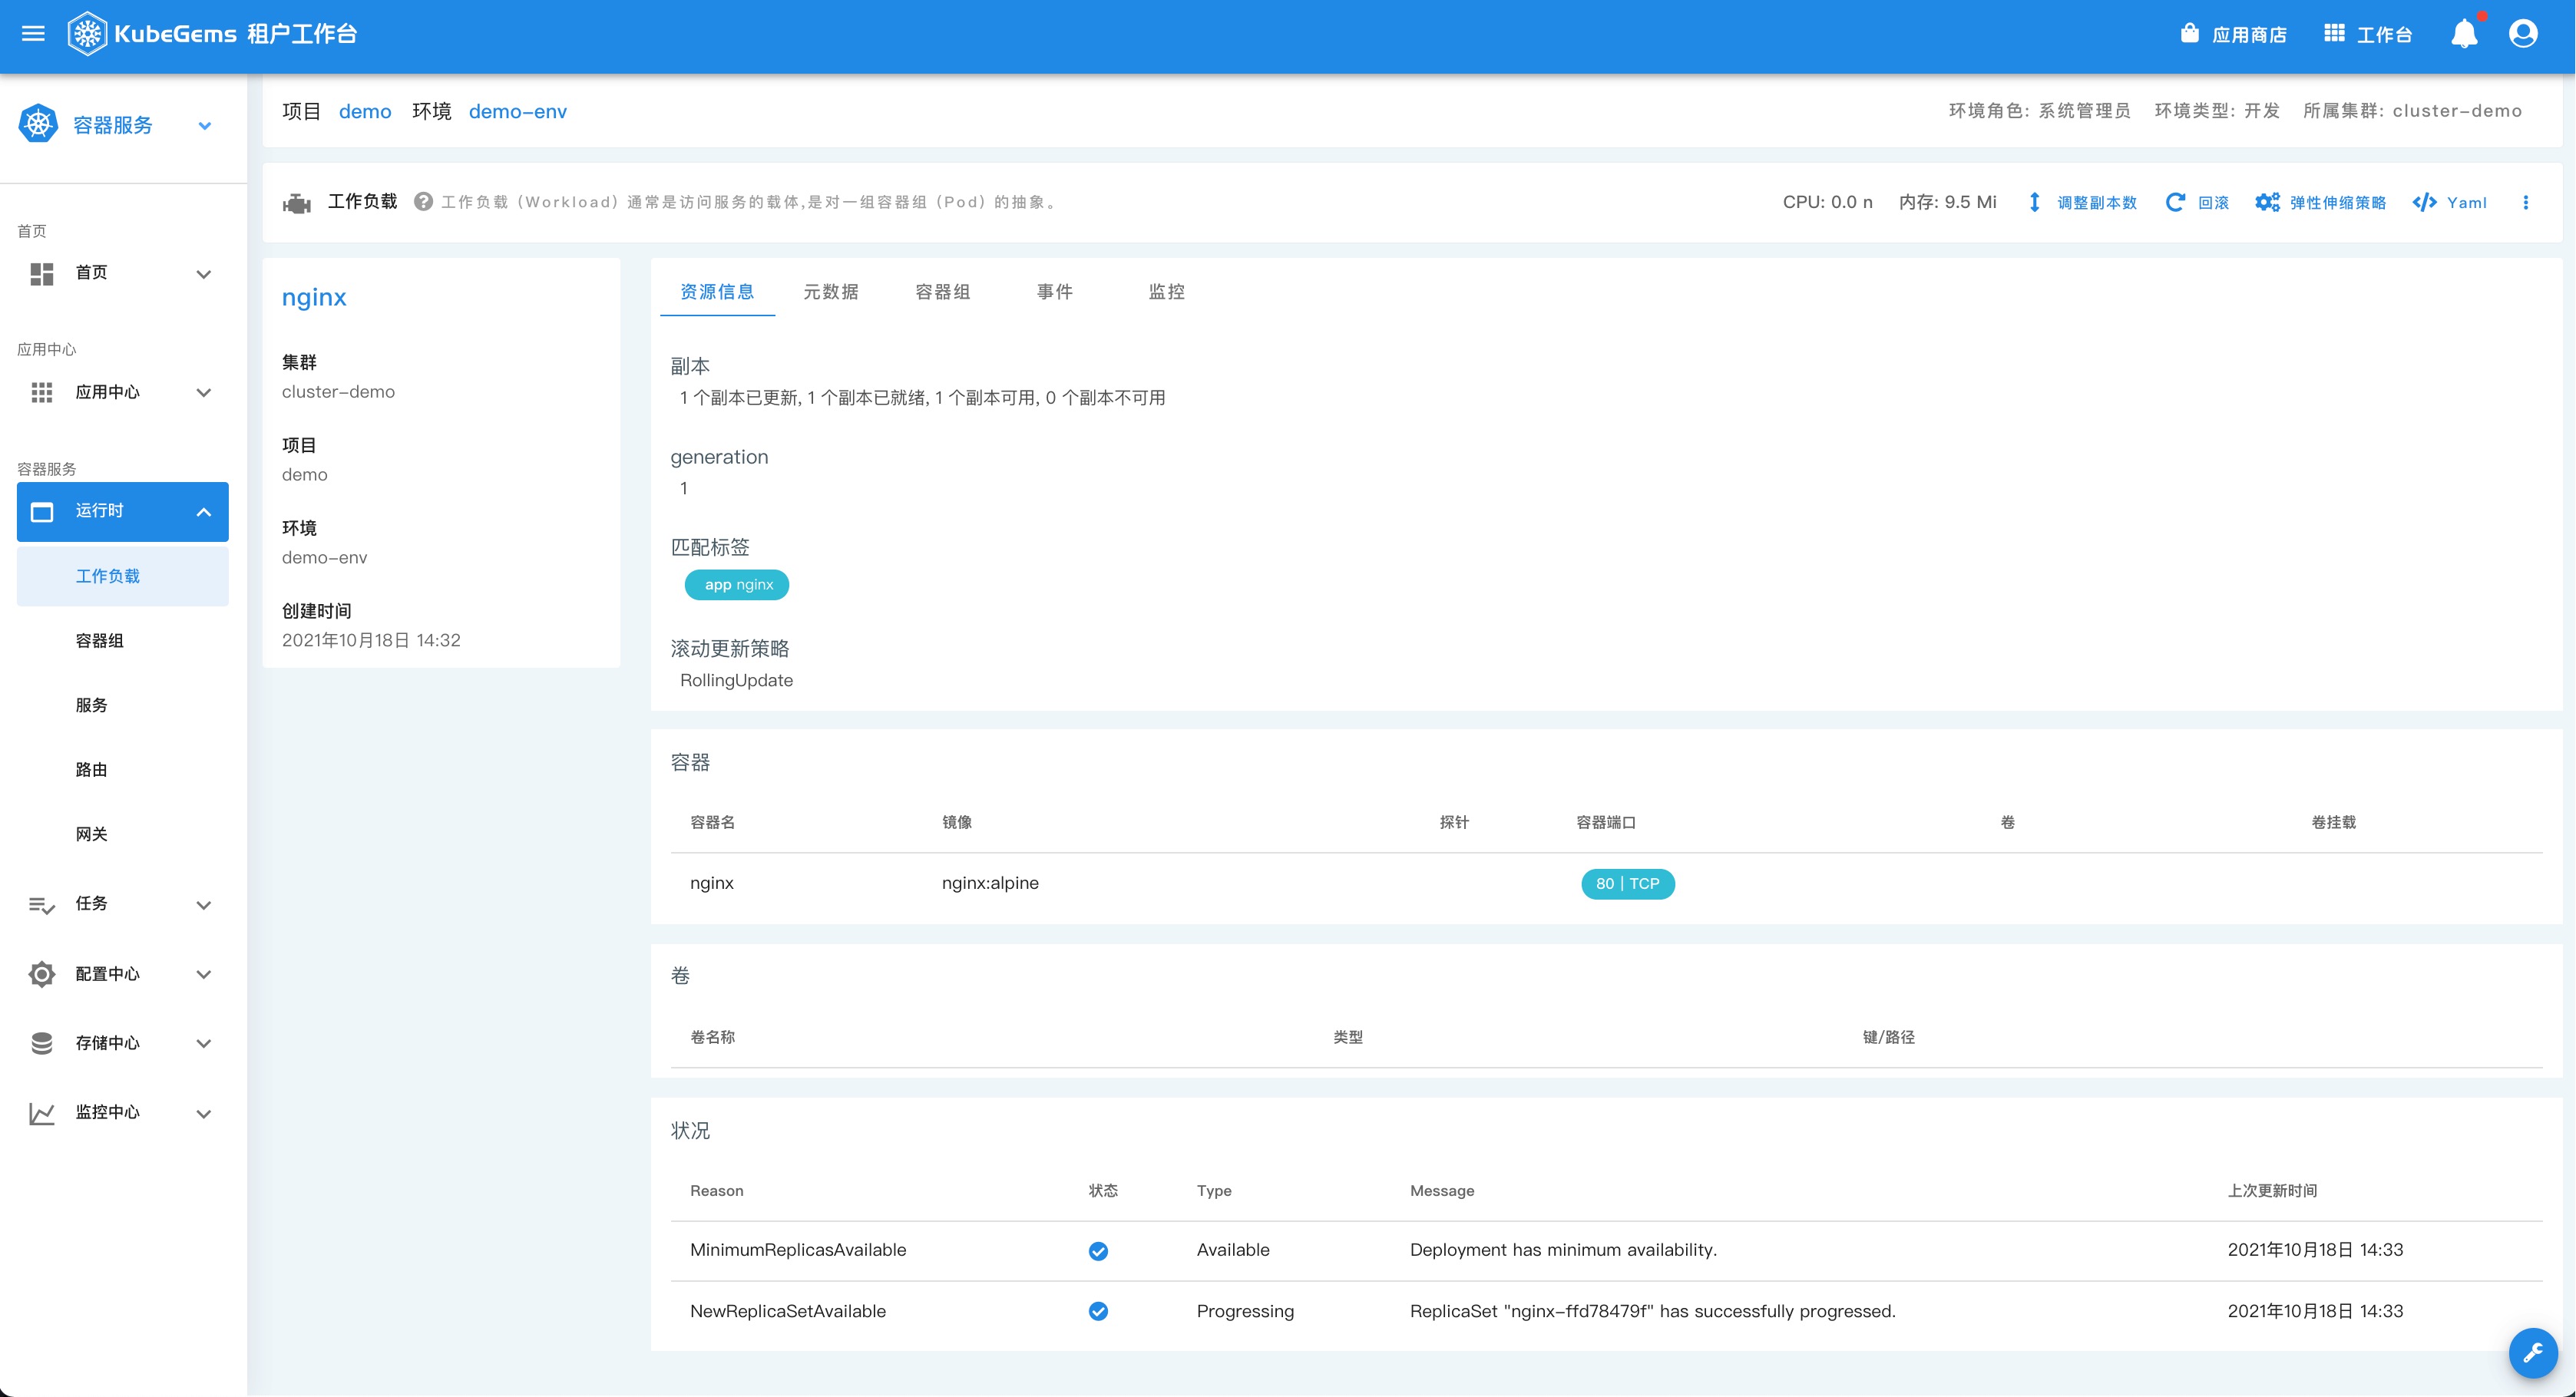Click the 调整副本数 scale arrow icon
The height and width of the screenshot is (1397, 2576).
tap(2034, 202)
